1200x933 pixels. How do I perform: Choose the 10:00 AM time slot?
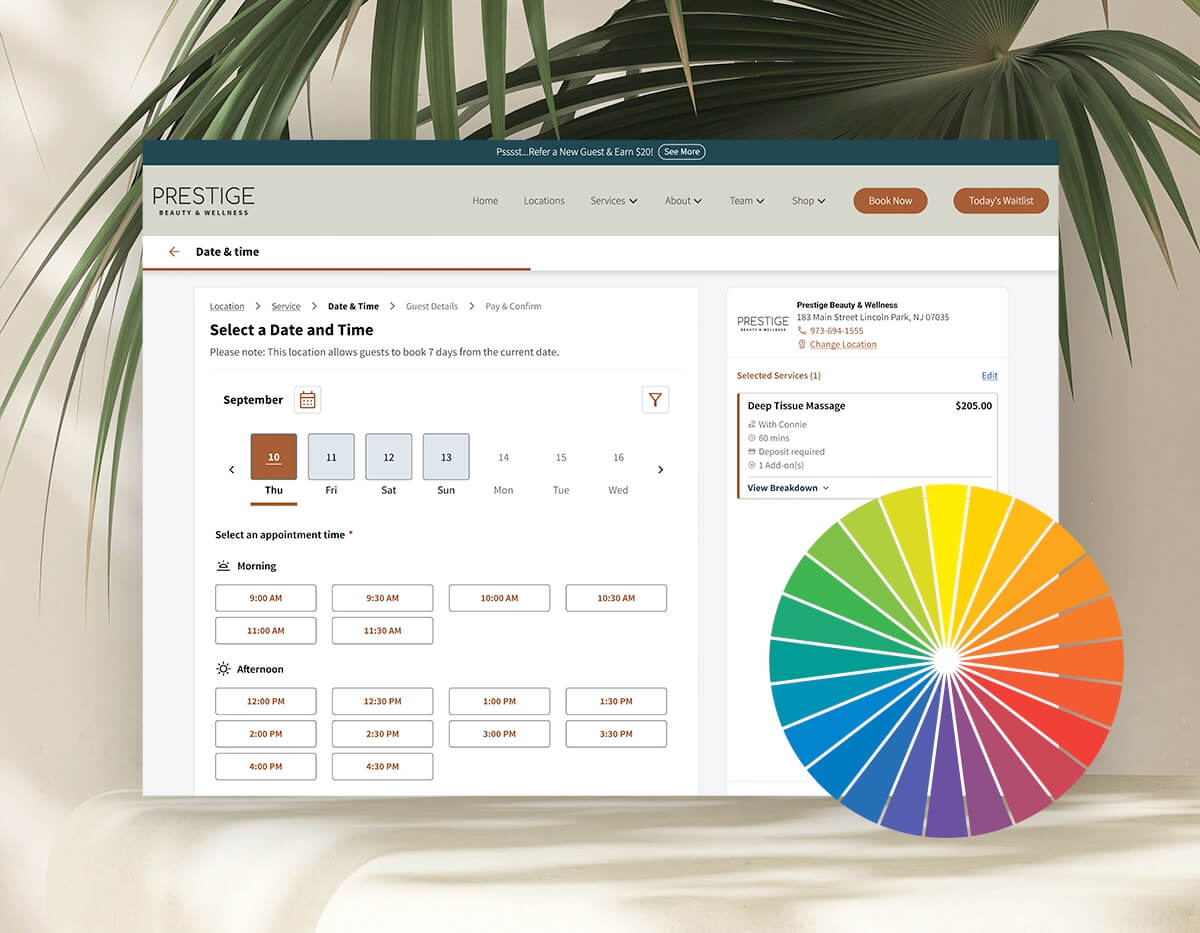pyautogui.click(x=499, y=598)
